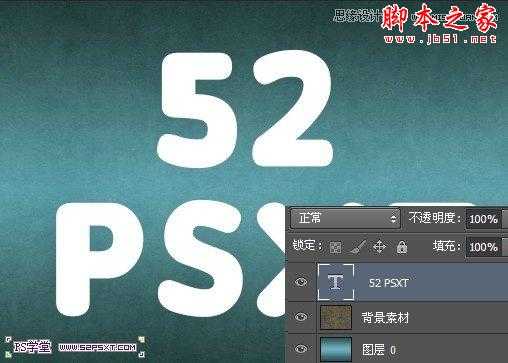This screenshot has height=363, width=508.
Task: Enable lock position move icon
Action: coord(379,247)
